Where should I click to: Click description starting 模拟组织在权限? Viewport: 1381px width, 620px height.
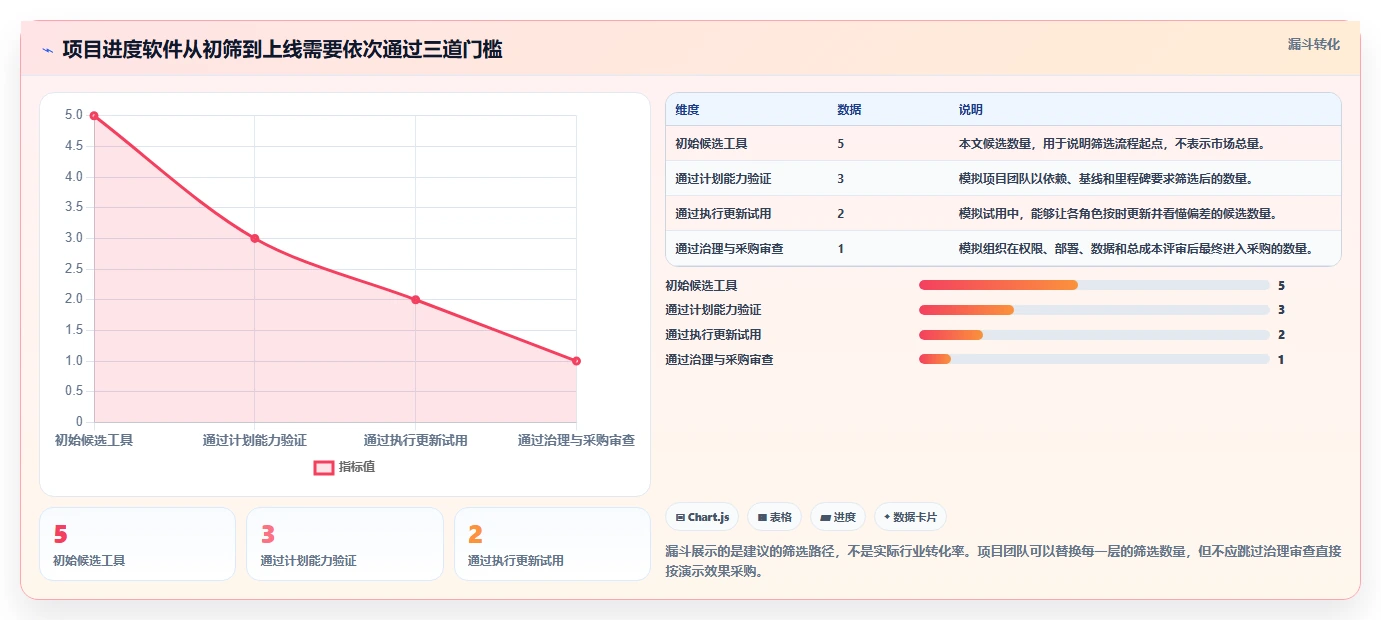[1136, 249]
